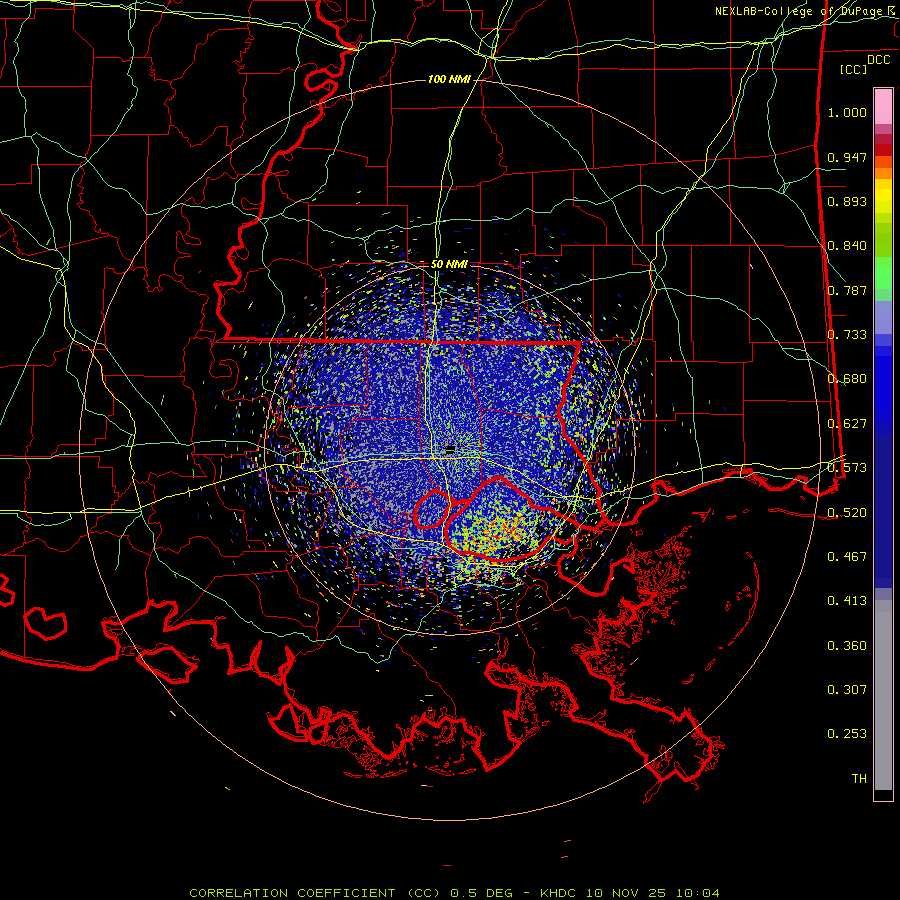Click the lavender swatch on the color bar
The image size is (900, 900).
click(883, 317)
